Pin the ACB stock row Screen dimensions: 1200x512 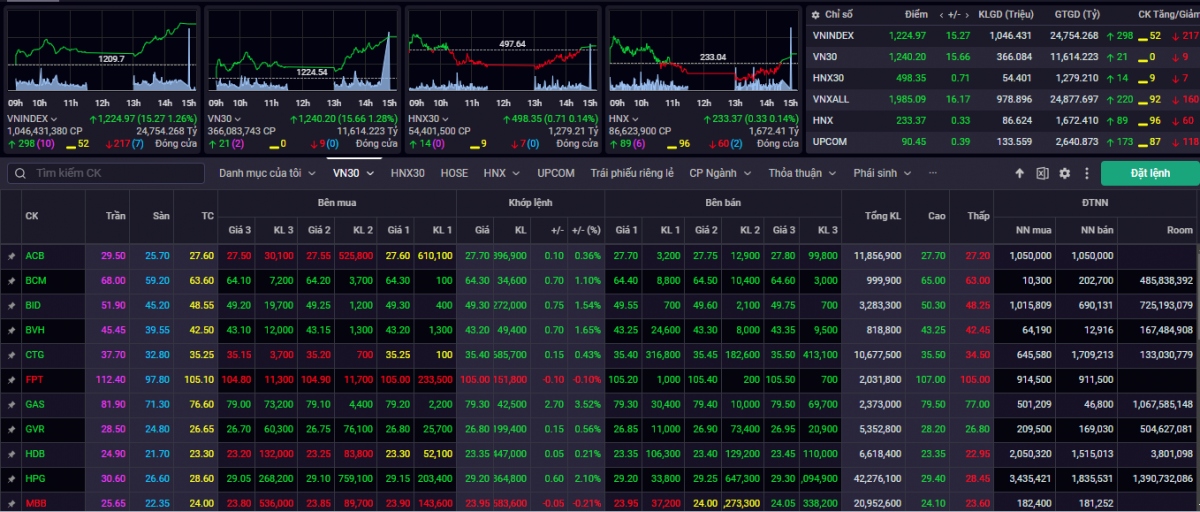pos(11,256)
